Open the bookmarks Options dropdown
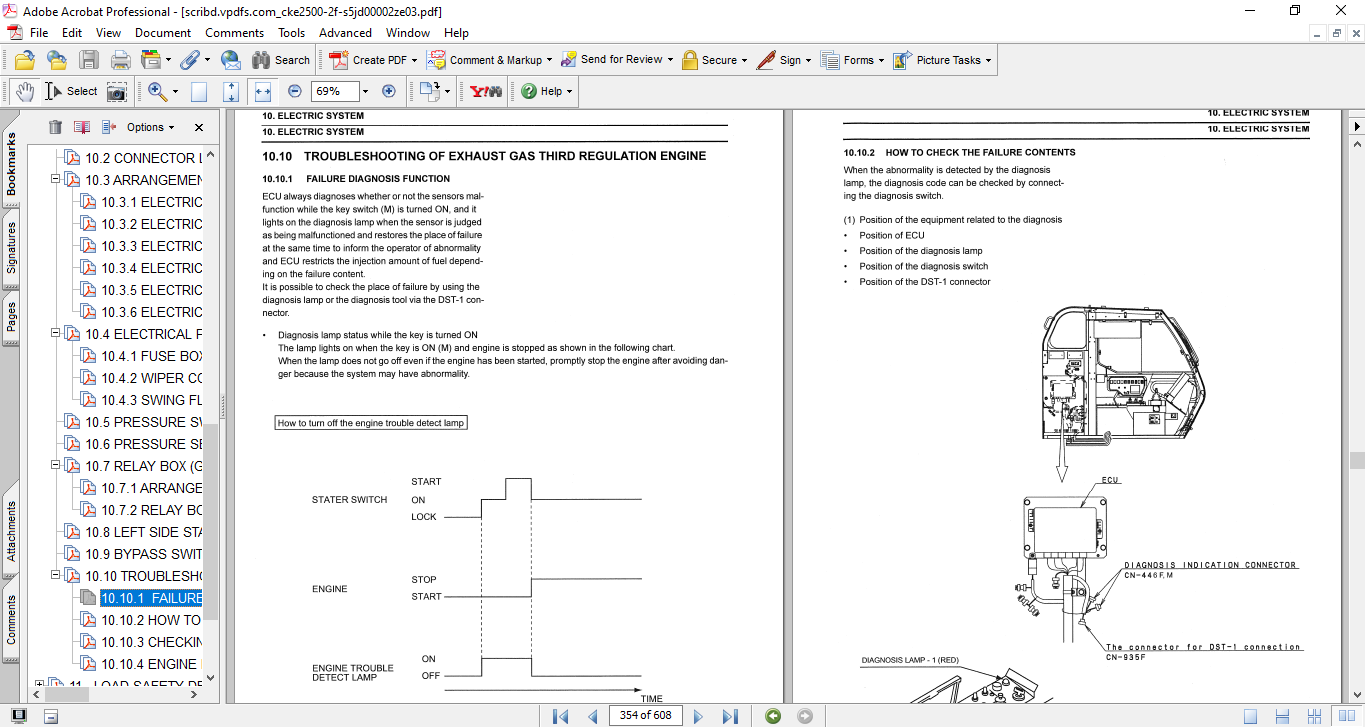The width and height of the screenshot is (1365, 727). (x=150, y=127)
